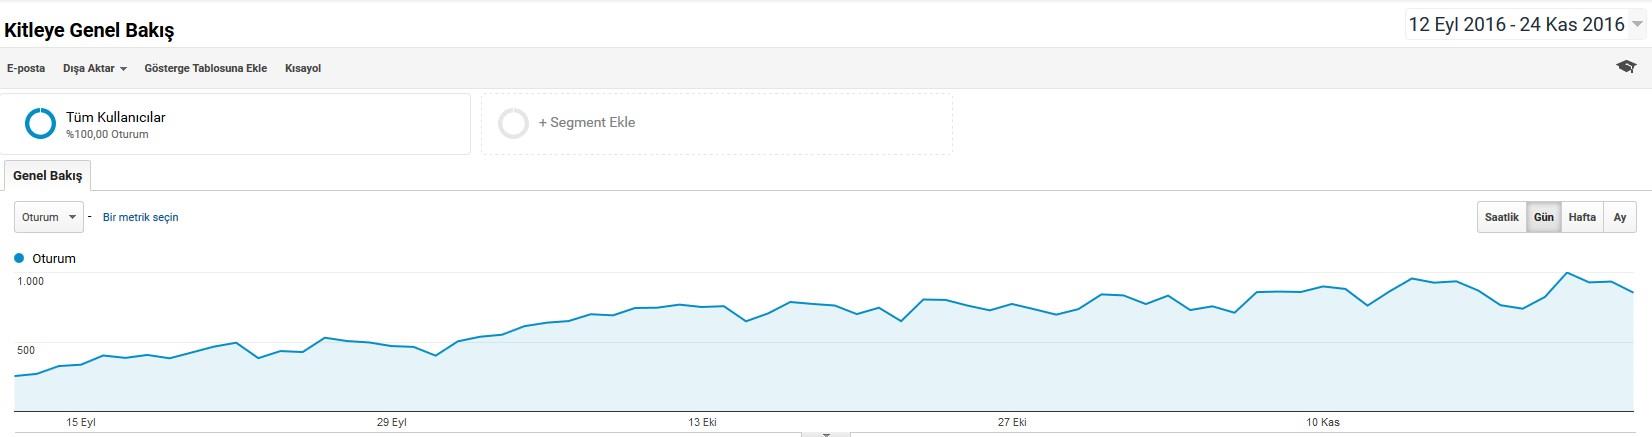The image size is (1652, 437).
Task: Click Gösterge Tablosuna Ekle
Action: 206,69
